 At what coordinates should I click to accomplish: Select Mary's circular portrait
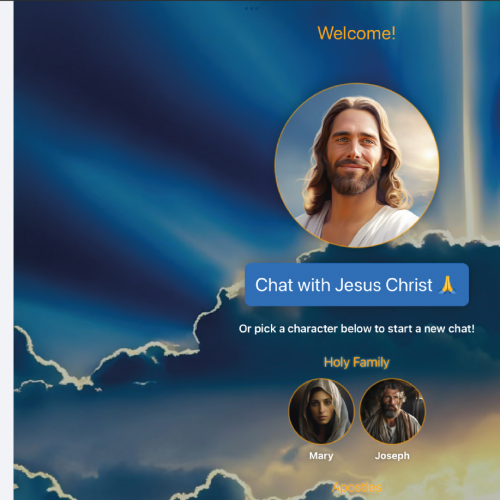[321, 411]
